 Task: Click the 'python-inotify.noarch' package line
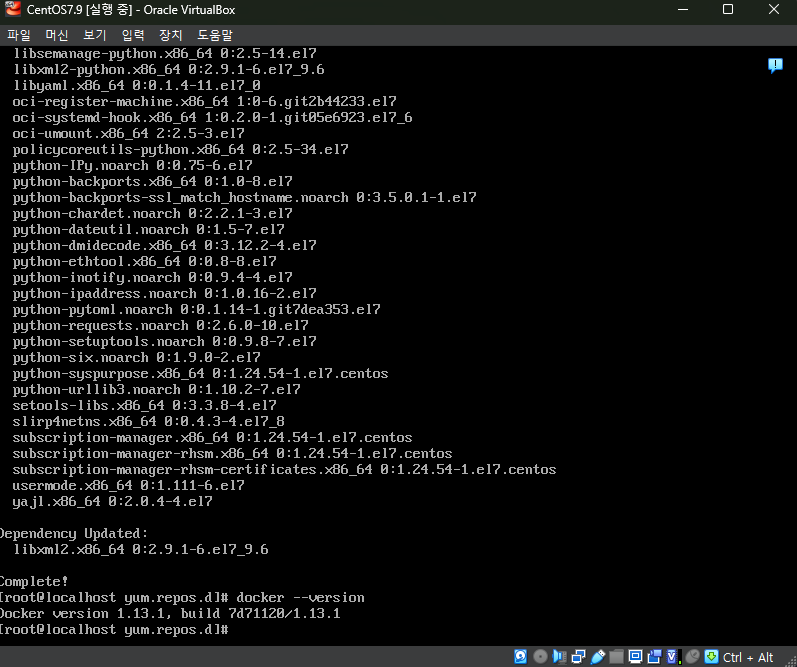[152, 277]
